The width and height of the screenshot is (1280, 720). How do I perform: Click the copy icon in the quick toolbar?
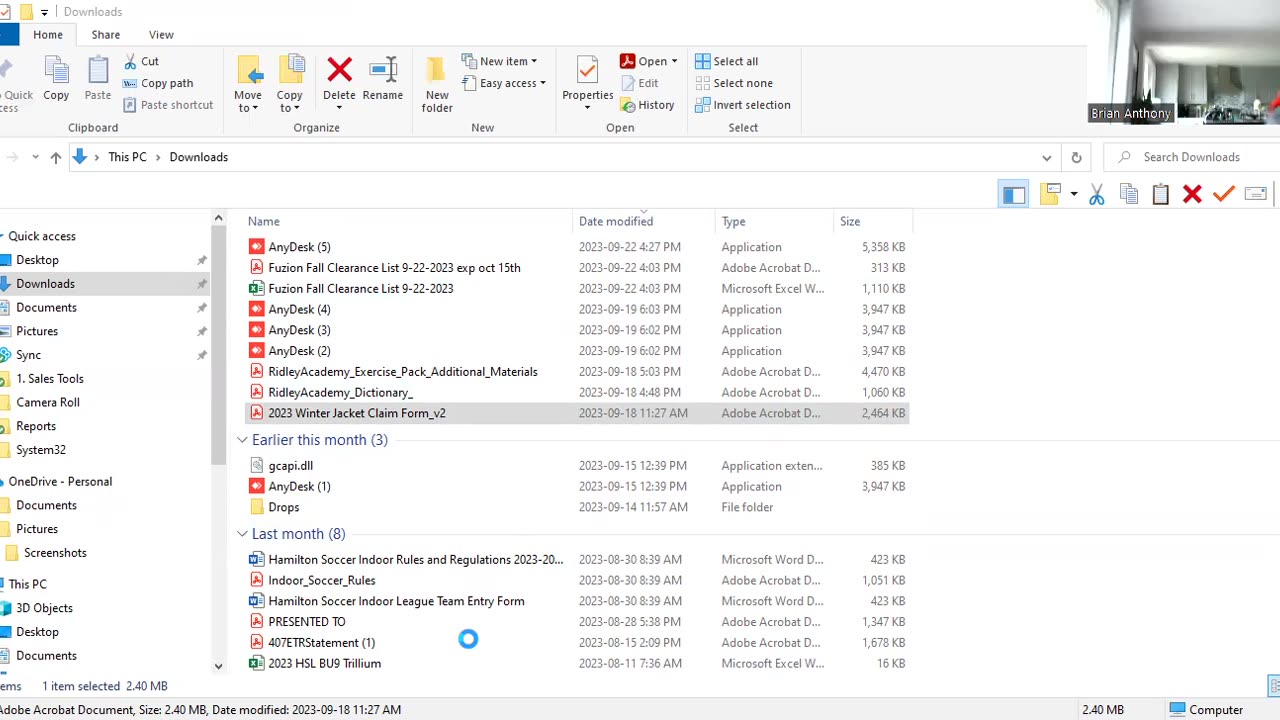point(1129,194)
